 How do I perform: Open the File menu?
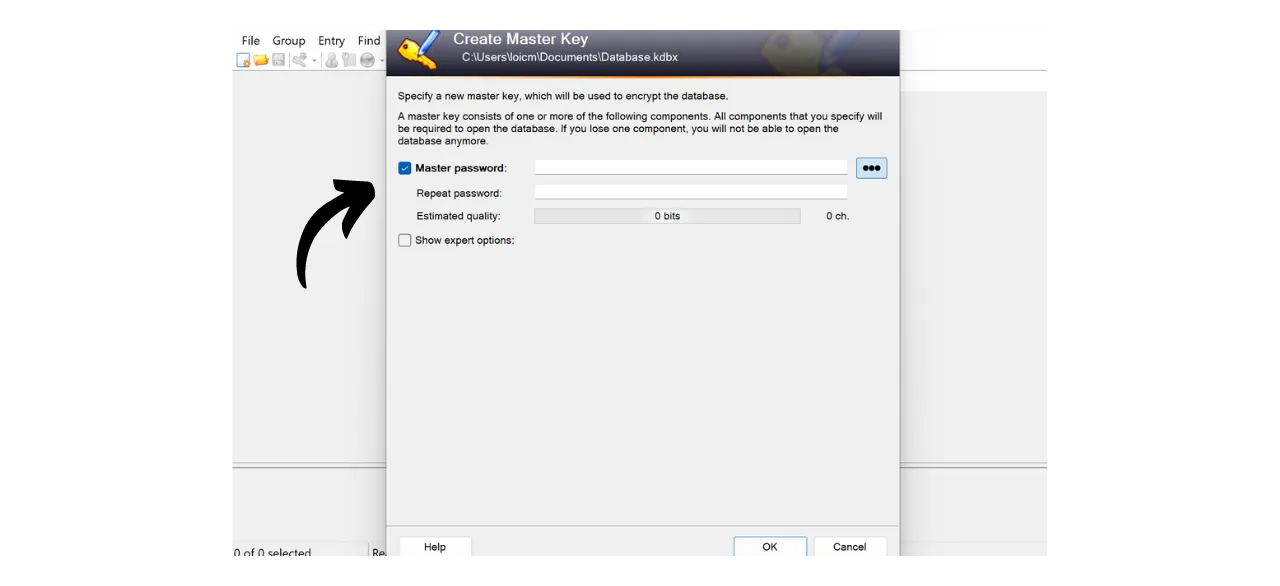[250, 41]
